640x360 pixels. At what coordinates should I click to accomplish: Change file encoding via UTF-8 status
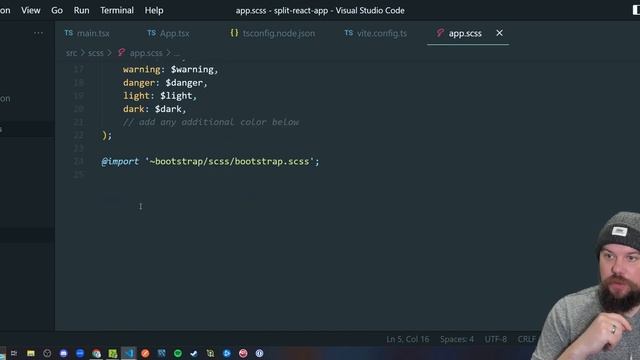click(496, 339)
